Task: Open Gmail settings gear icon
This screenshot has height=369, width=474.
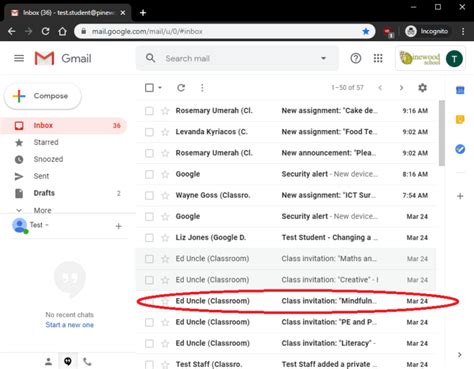Action: pyautogui.click(x=422, y=88)
